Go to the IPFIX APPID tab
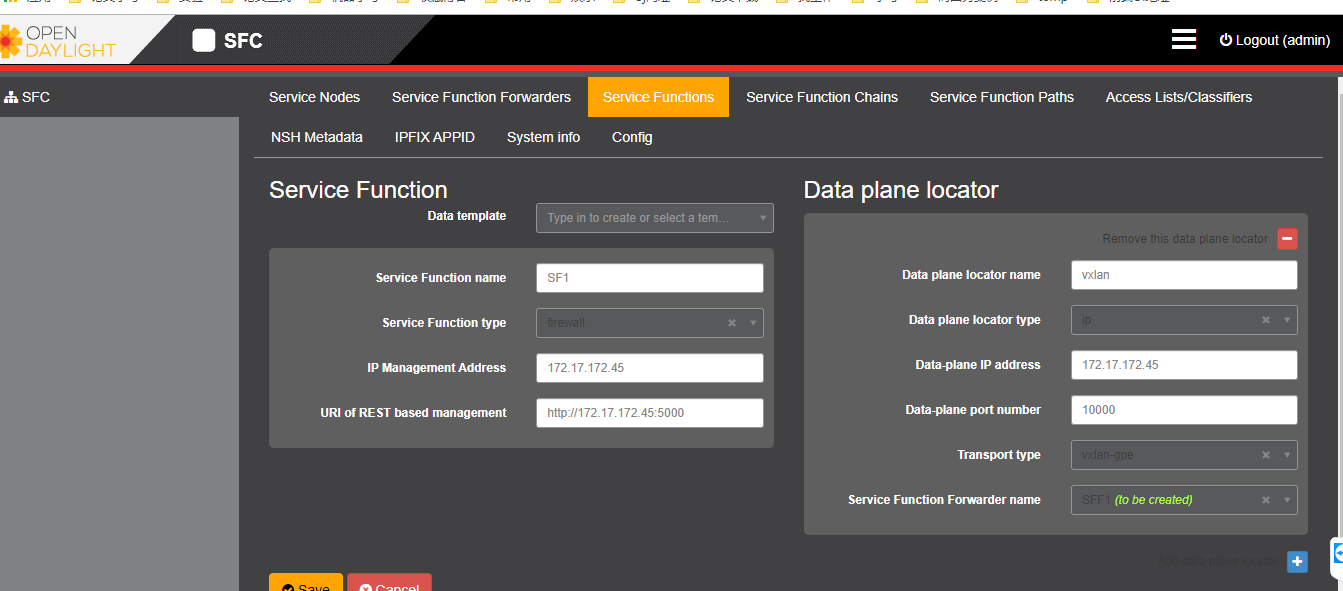 [435, 137]
